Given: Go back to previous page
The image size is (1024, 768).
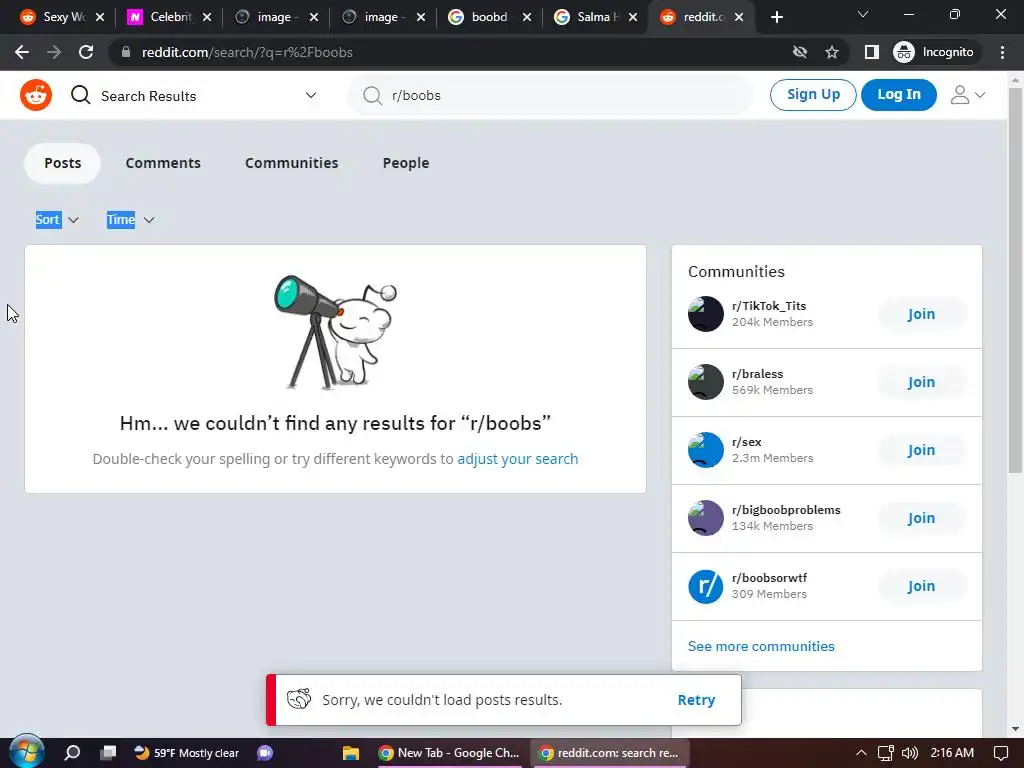Looking at the screenshot, I should tap(22, 52).
